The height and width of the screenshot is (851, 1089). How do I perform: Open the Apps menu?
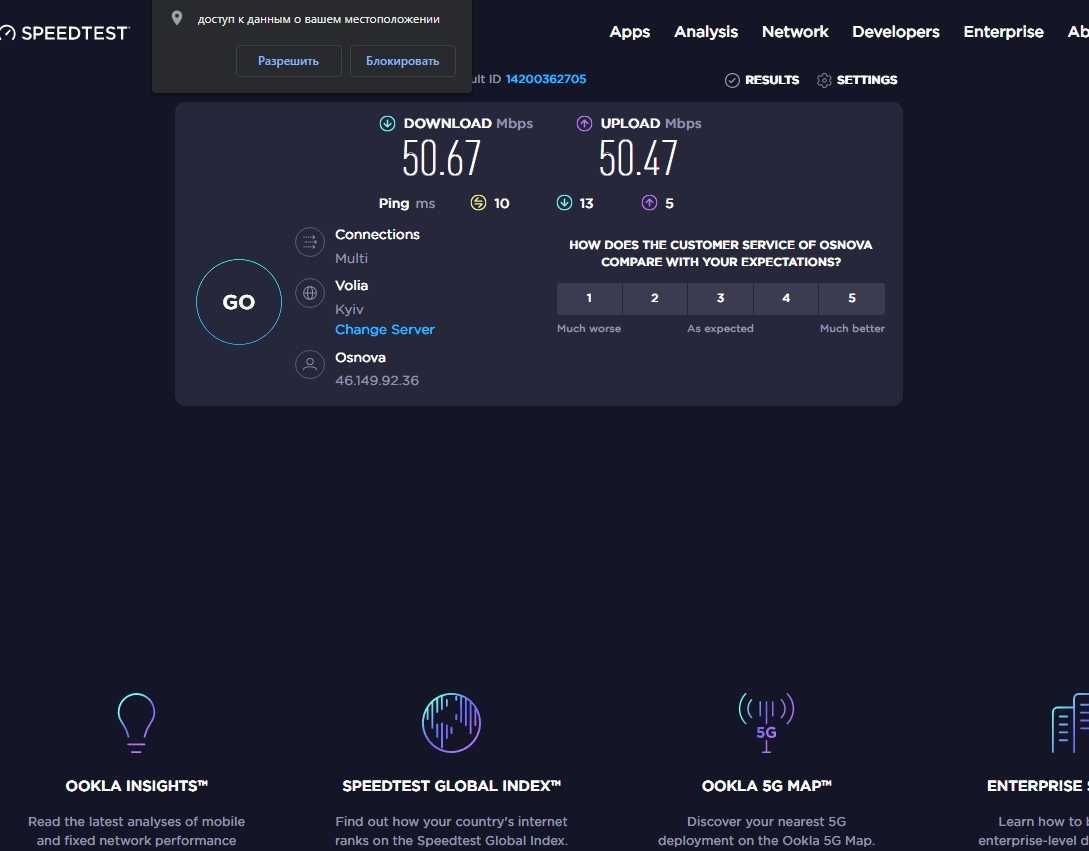(630, 32)
